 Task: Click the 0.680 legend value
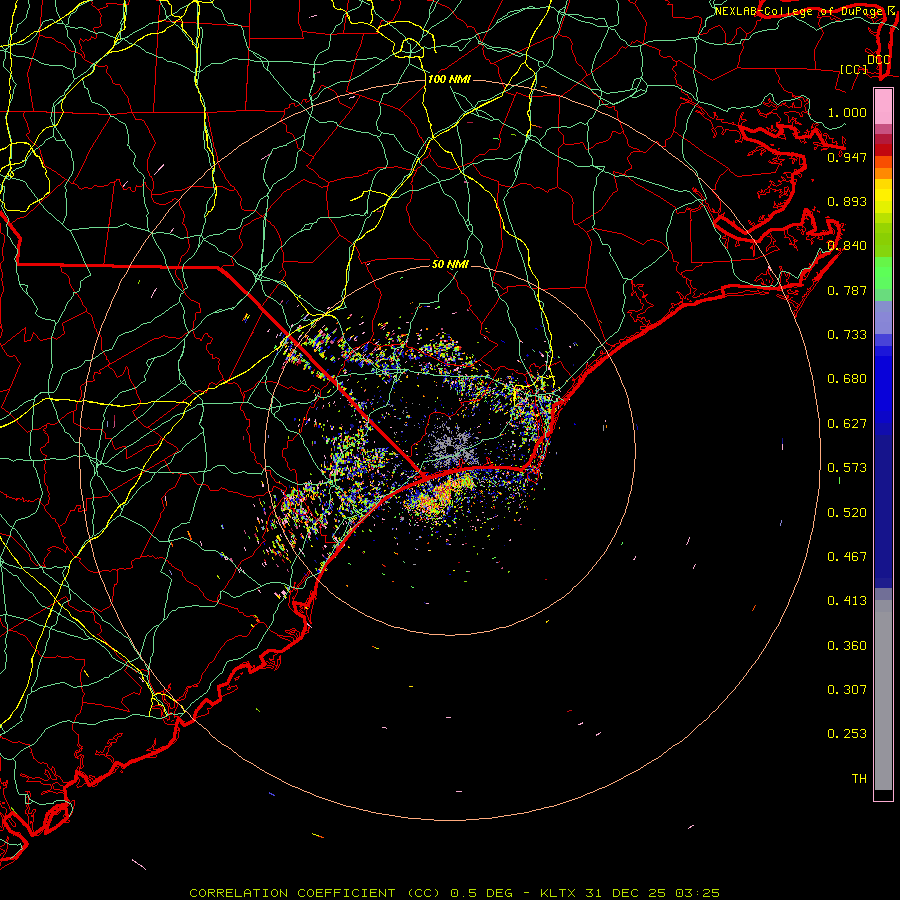847,379
